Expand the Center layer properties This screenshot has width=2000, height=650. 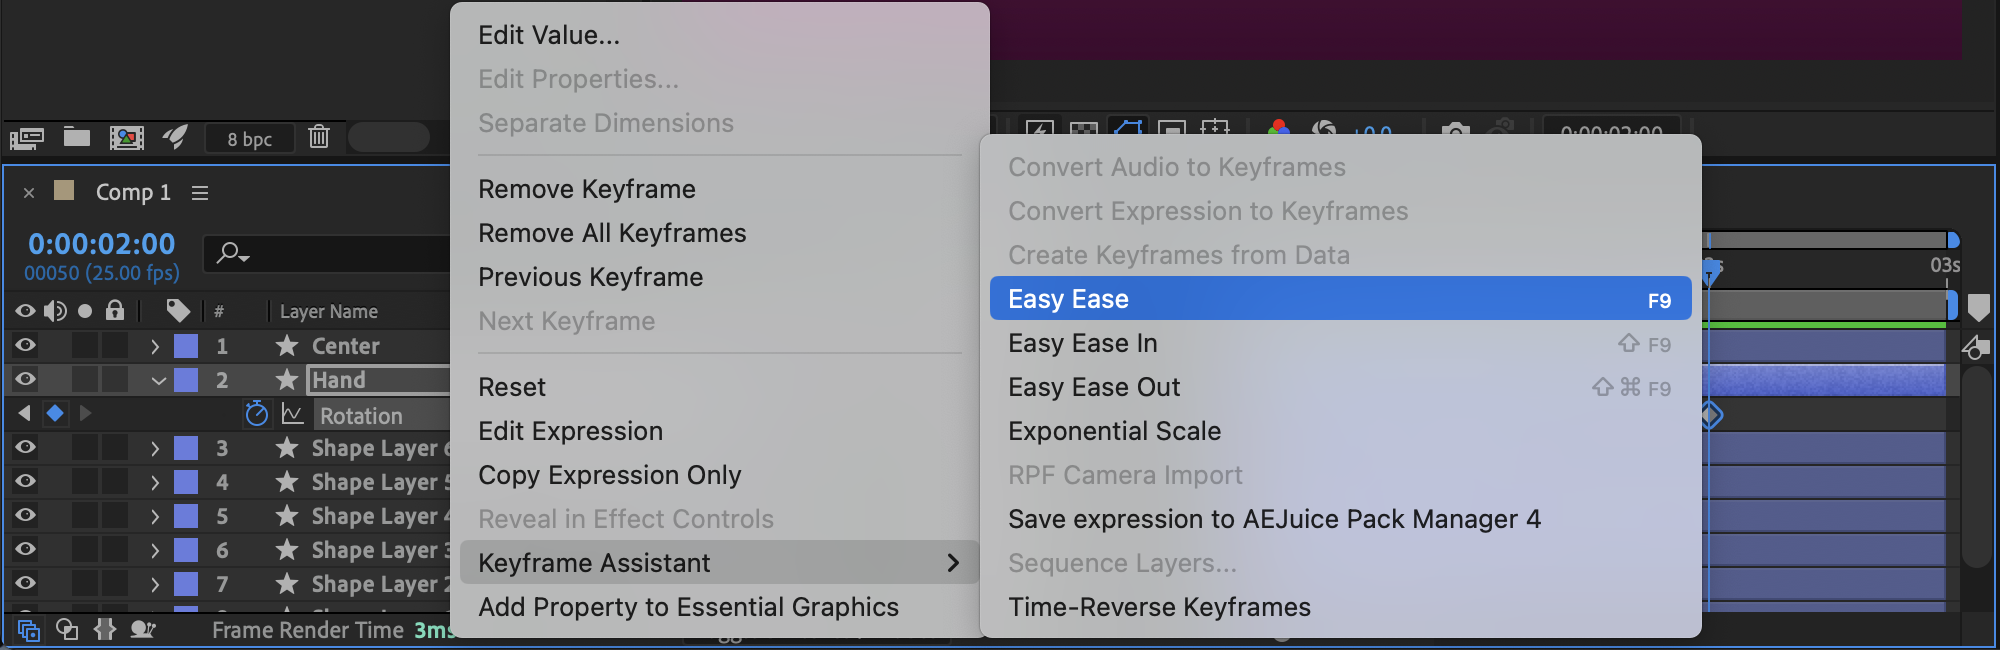tap(155, 346)
